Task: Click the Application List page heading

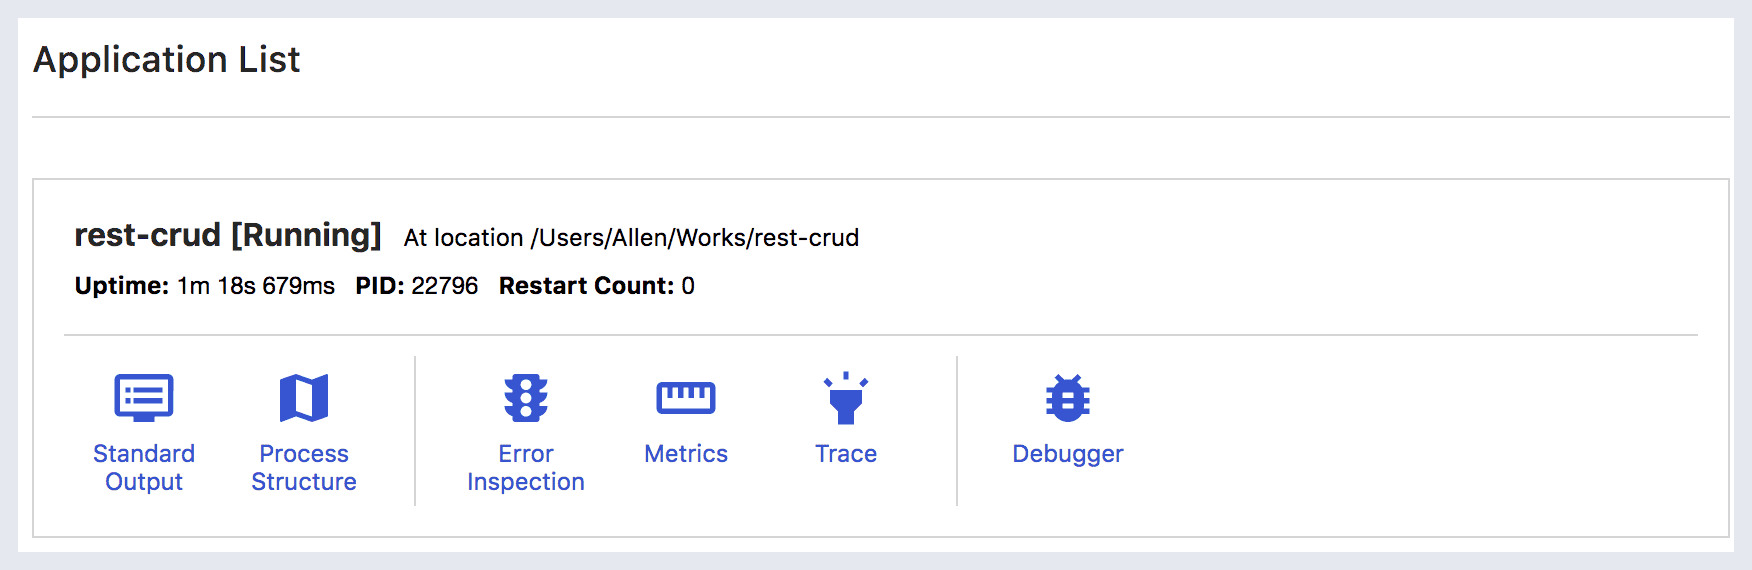Action: 167,60
